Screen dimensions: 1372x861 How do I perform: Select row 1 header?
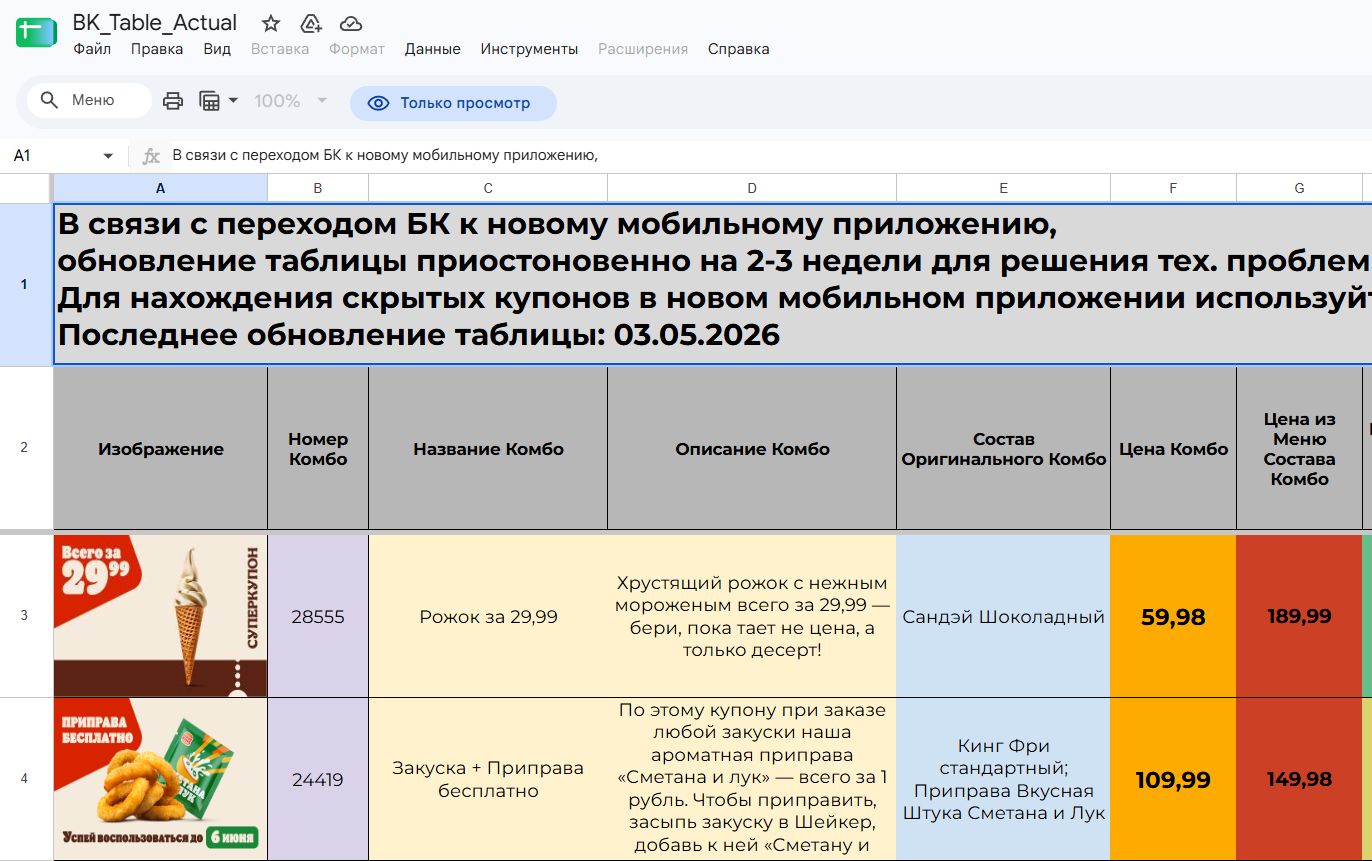[25, 284]
